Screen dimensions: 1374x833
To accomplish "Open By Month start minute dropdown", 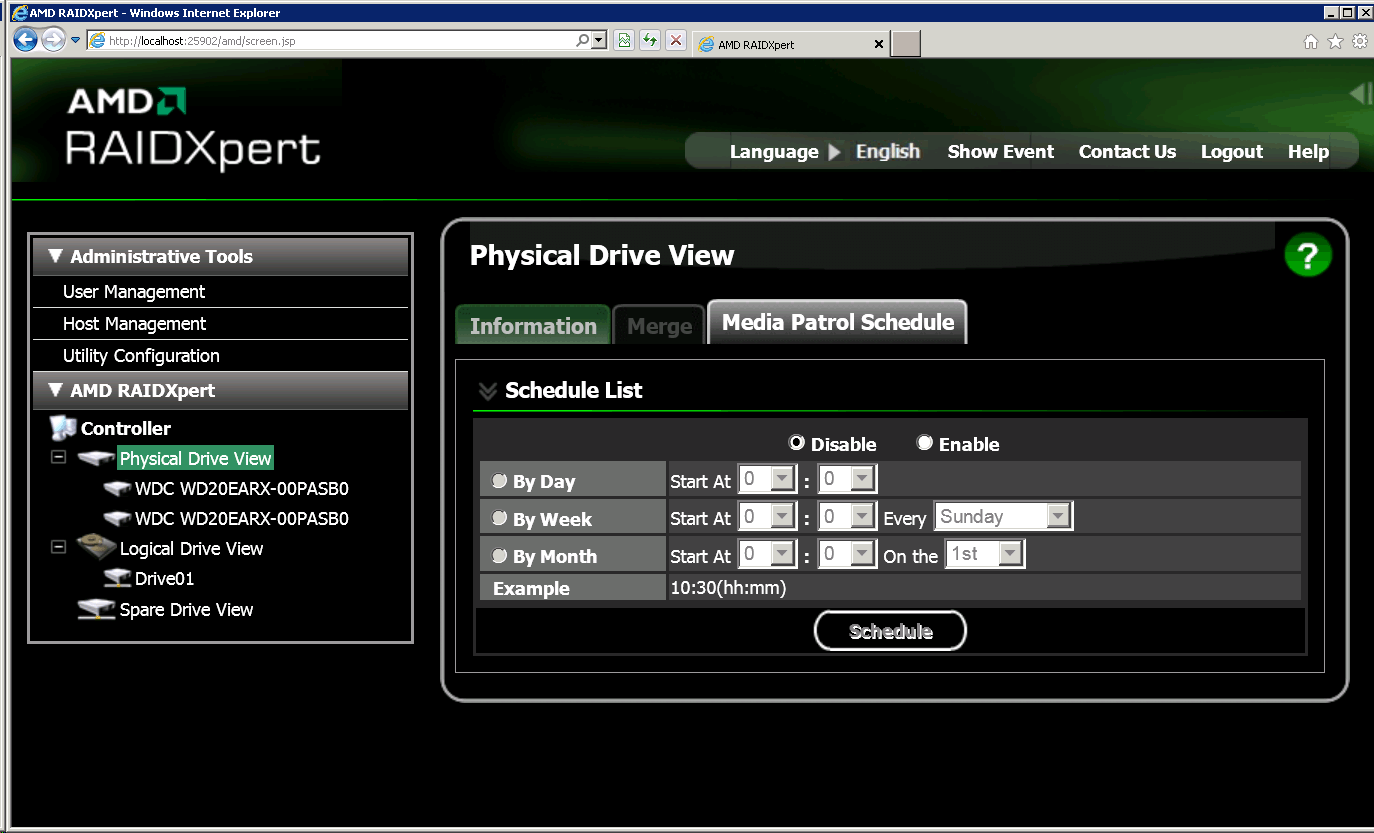I will click(x=847, y=553).
